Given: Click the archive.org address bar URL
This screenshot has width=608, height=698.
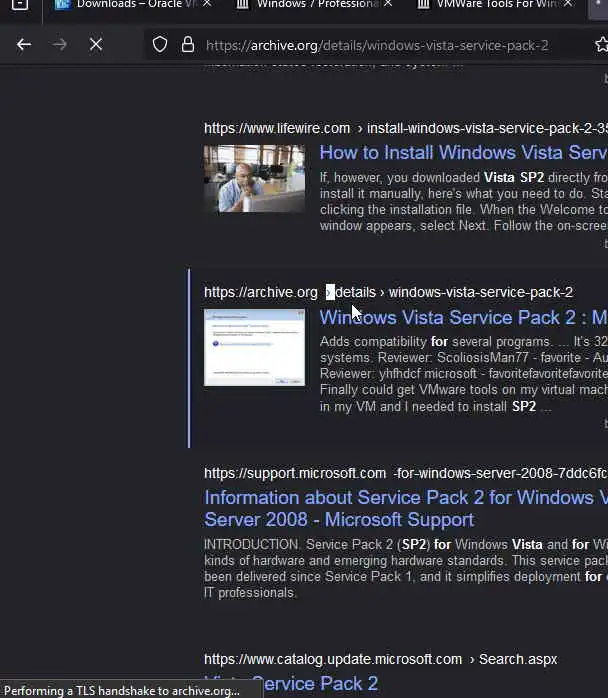Looking at the screenshot, I should pos(377,45).
